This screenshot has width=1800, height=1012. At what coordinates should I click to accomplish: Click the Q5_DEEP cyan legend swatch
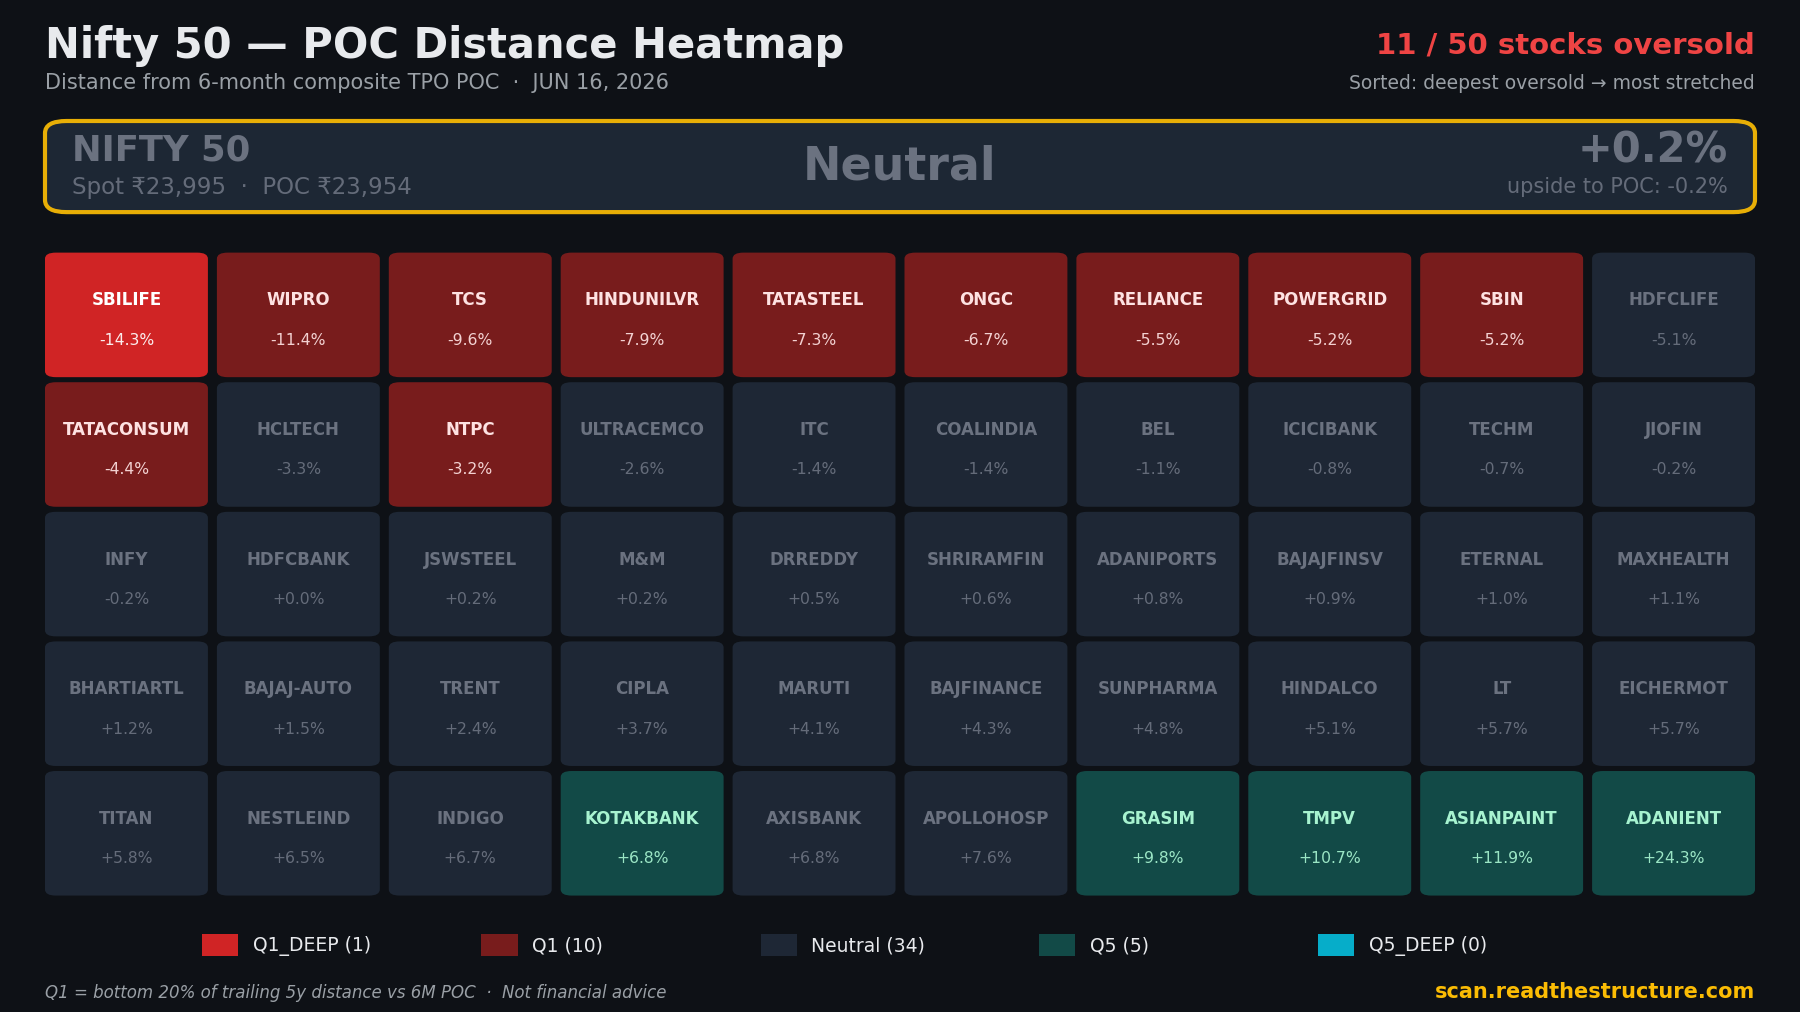click(1336, 945)
